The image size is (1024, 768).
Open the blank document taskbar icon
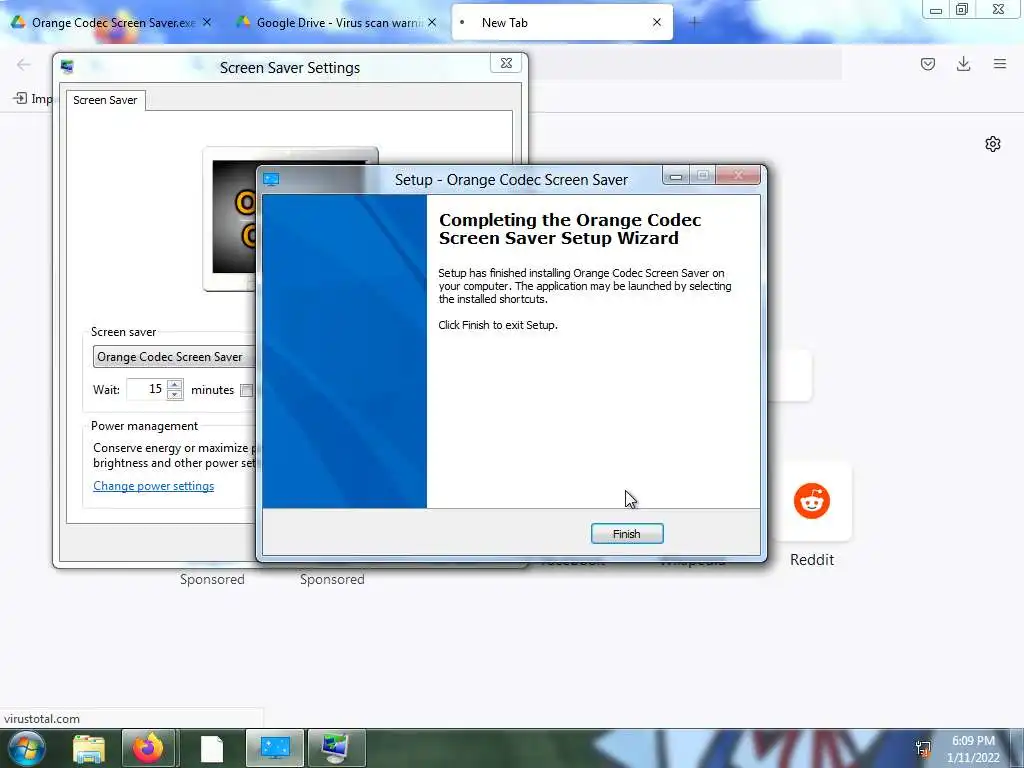(211, 748)
